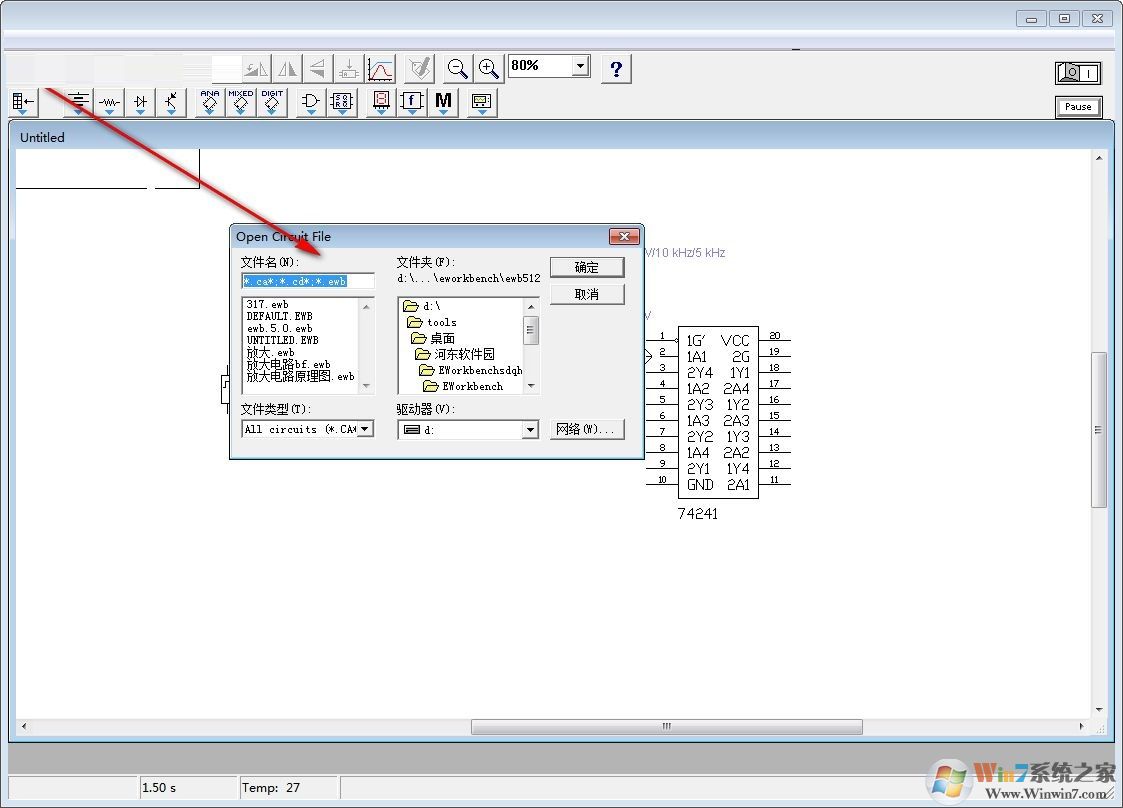This screenshot has width=1123, height=808.
Task: Click the question mark help icon
Action: click(616, 68)
